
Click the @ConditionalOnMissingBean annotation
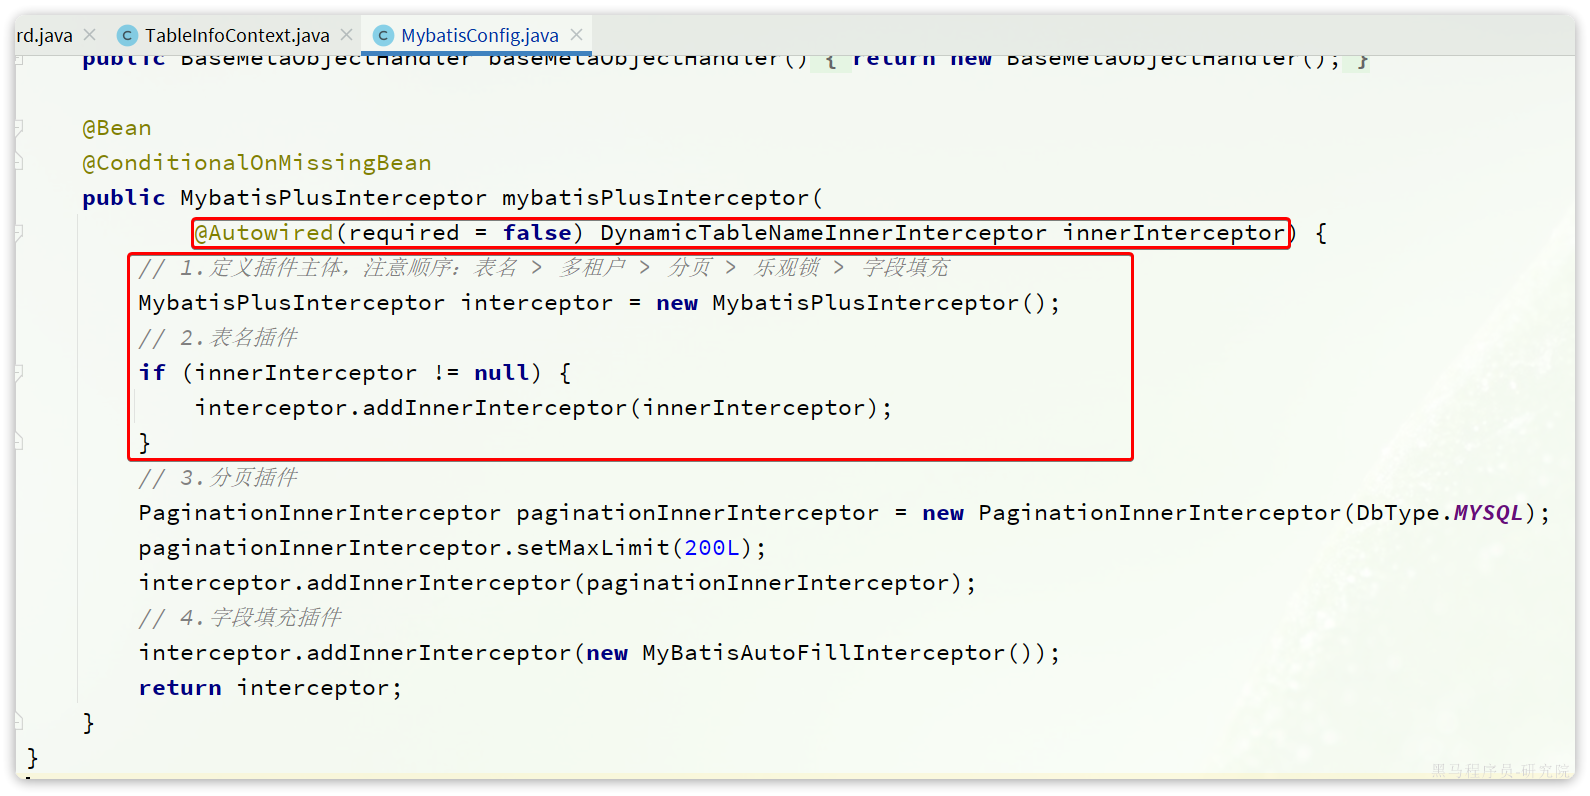257,162
